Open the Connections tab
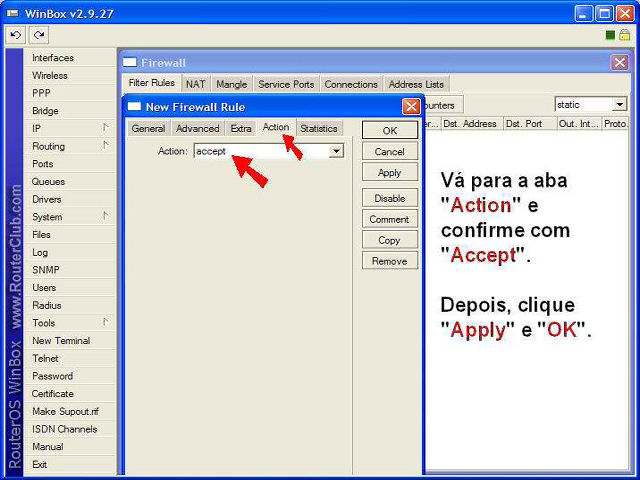This screenshot has width=640, height=480. click(x=351, y=84)
